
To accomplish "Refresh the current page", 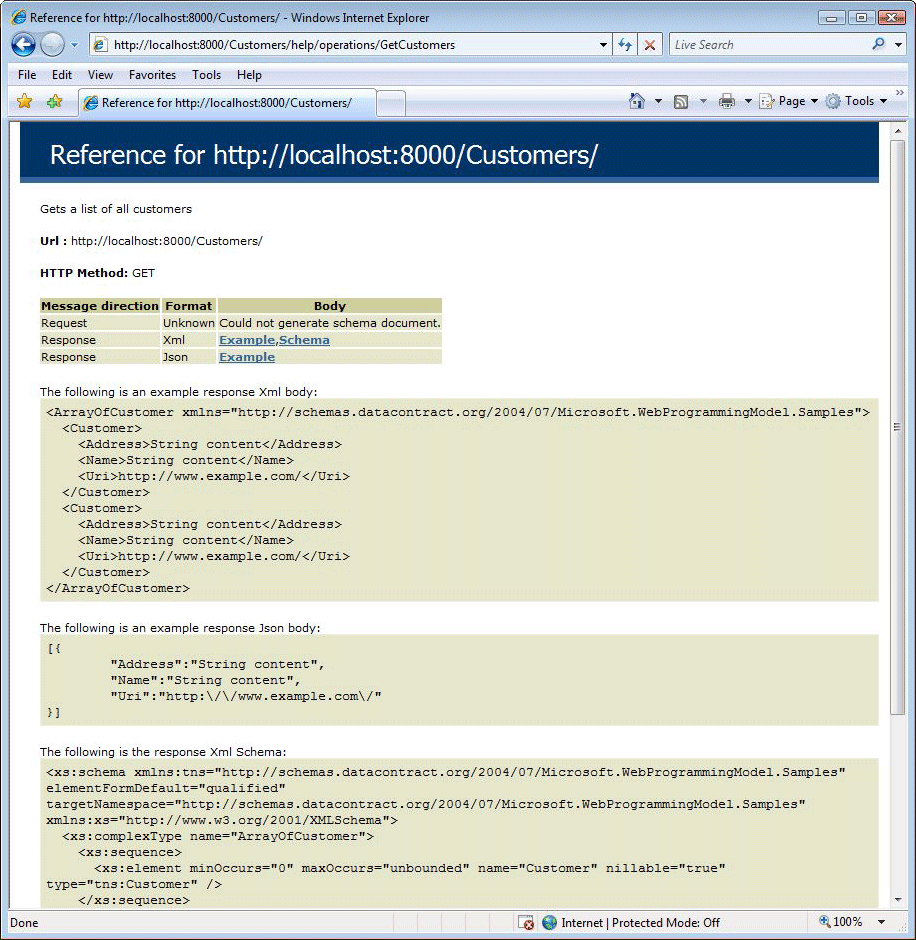I will click(623, 44).
